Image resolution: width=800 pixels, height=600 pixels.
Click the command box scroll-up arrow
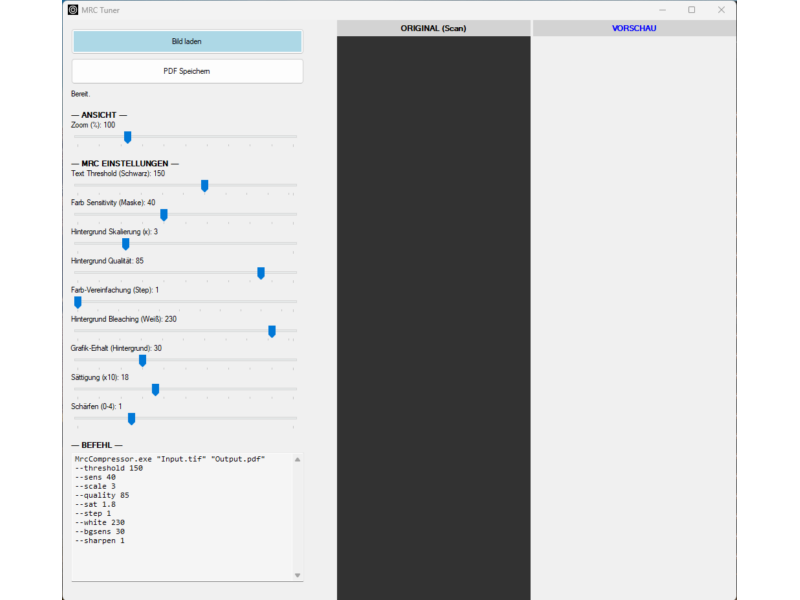[x=297, y=458]
